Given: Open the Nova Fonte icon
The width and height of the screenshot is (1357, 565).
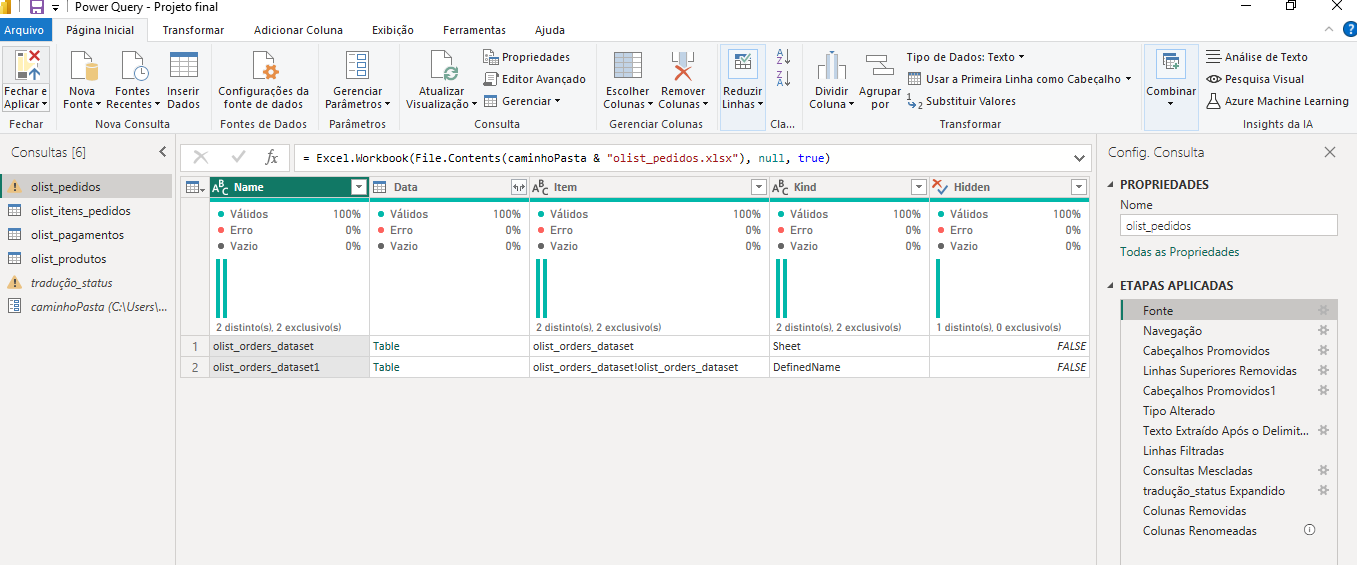Looking at the screenshot, I should point(83,66).
